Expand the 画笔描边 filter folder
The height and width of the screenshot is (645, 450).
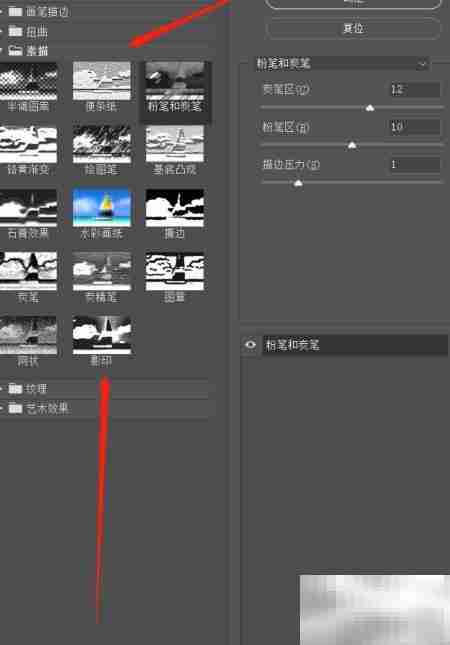pos(2,12)
